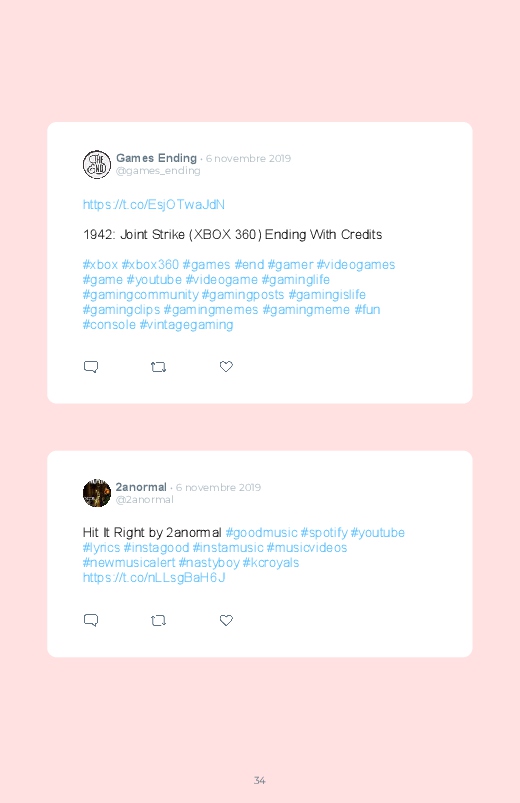Click the #vintagegaming hashtag
This screenshot has height=803, width=520.
coord(186,325)
